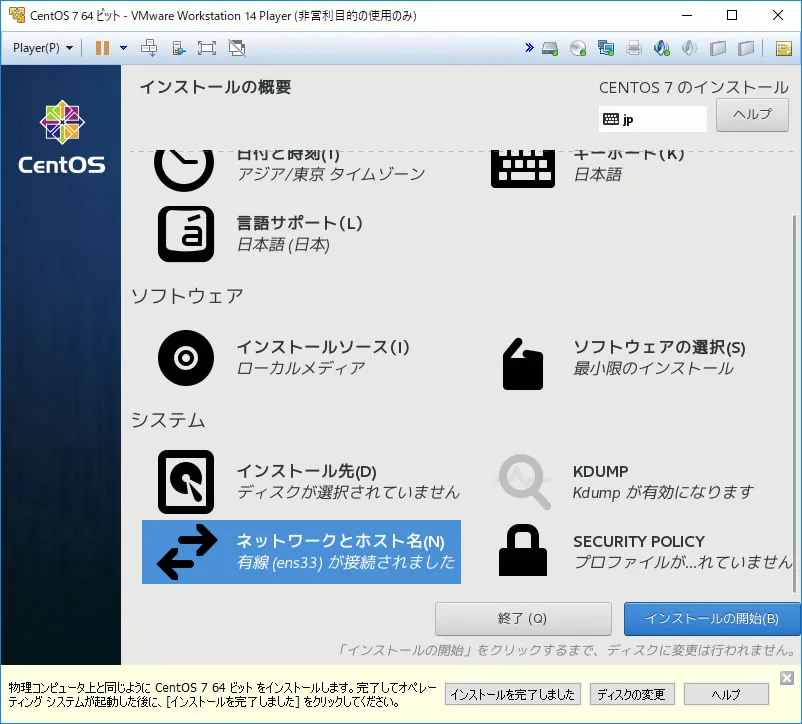The width and height of the screenshot is (802, 724).
Task: Click the first removable device icon
Action: tap(718, 49)
